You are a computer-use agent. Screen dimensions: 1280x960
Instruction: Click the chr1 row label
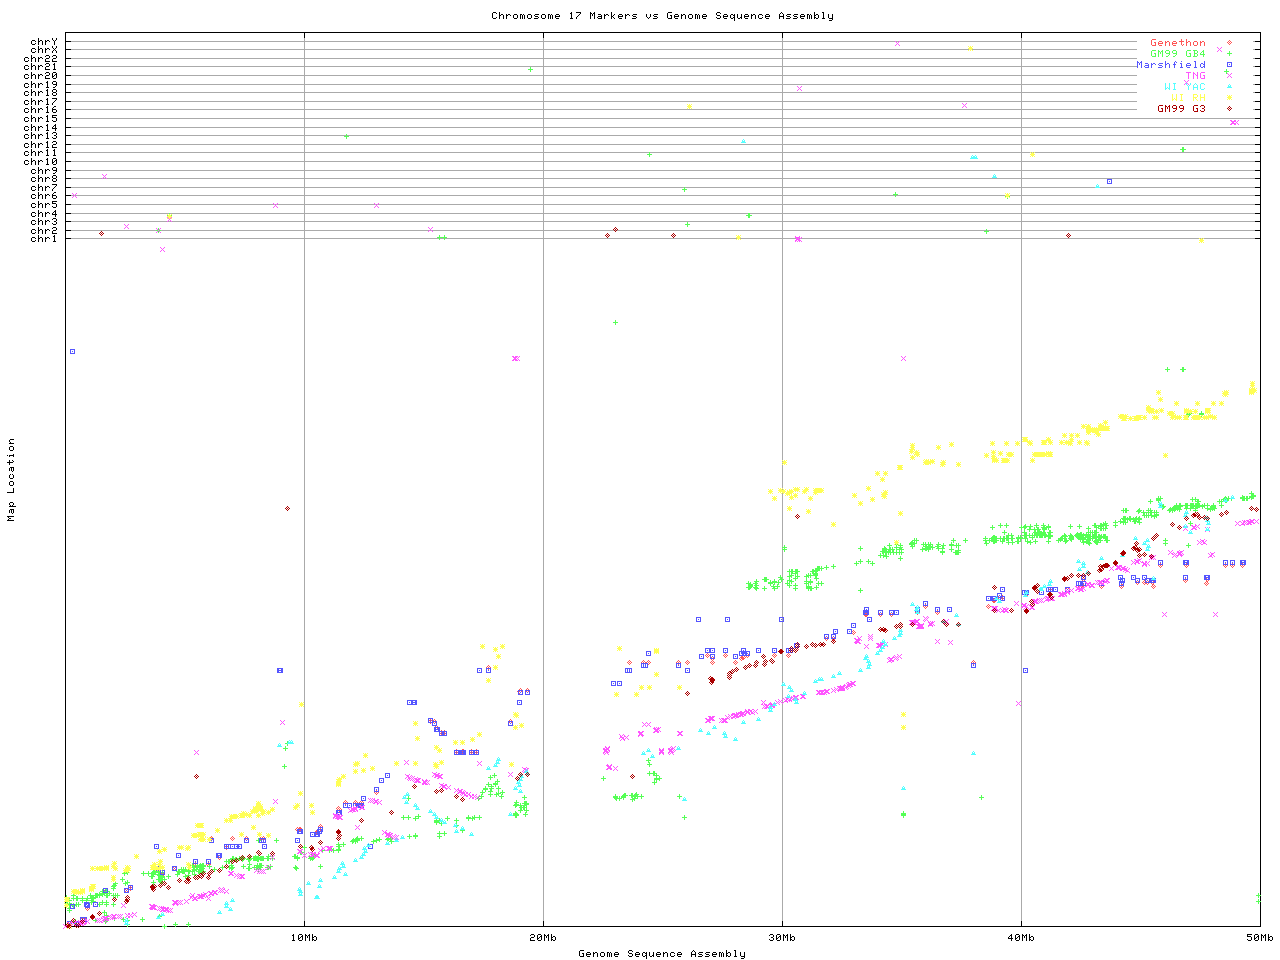click(x=44, y=239)
